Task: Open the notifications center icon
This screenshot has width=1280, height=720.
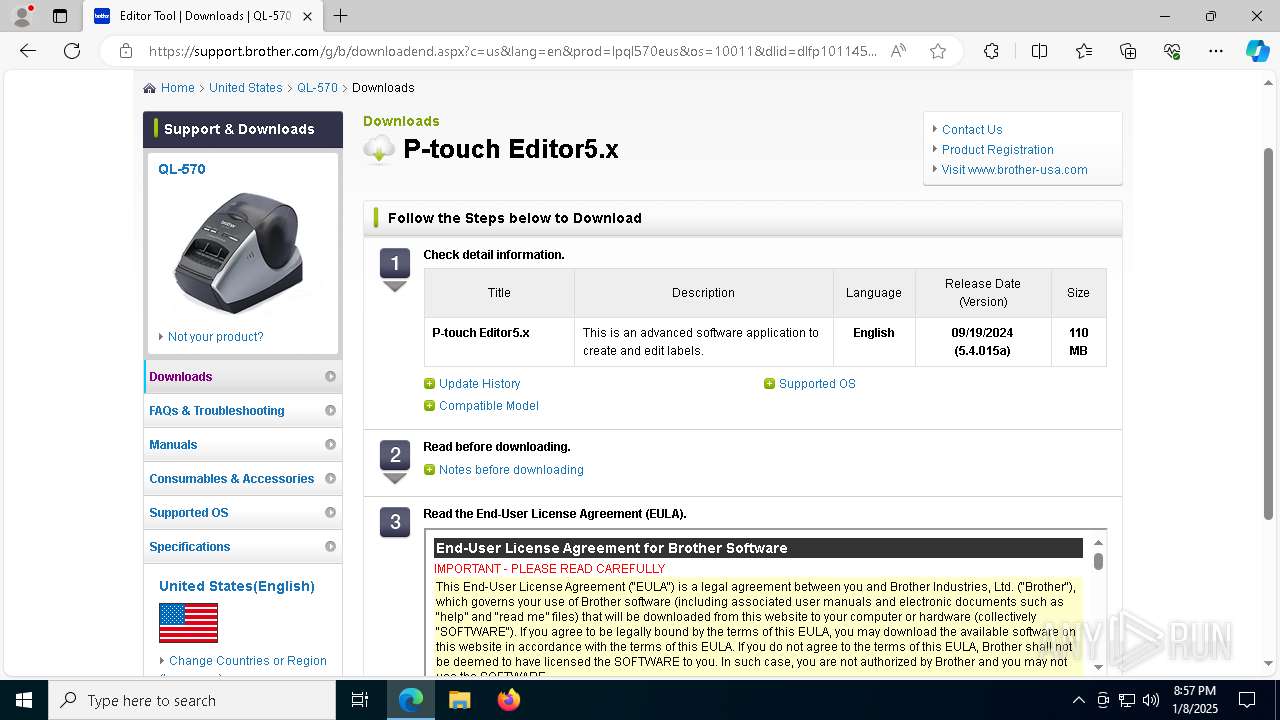Action: [x=1247, y=700]
